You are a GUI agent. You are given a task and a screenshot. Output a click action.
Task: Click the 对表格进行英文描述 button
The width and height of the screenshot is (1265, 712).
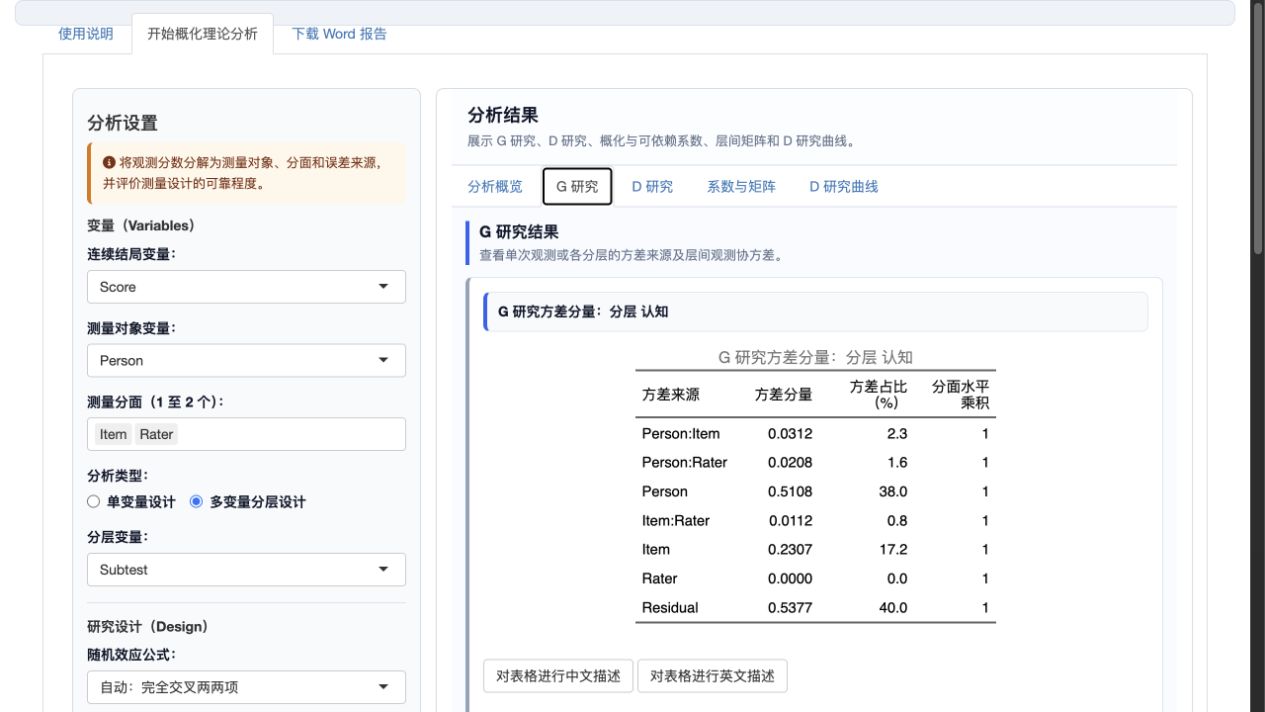click(712, 676)
